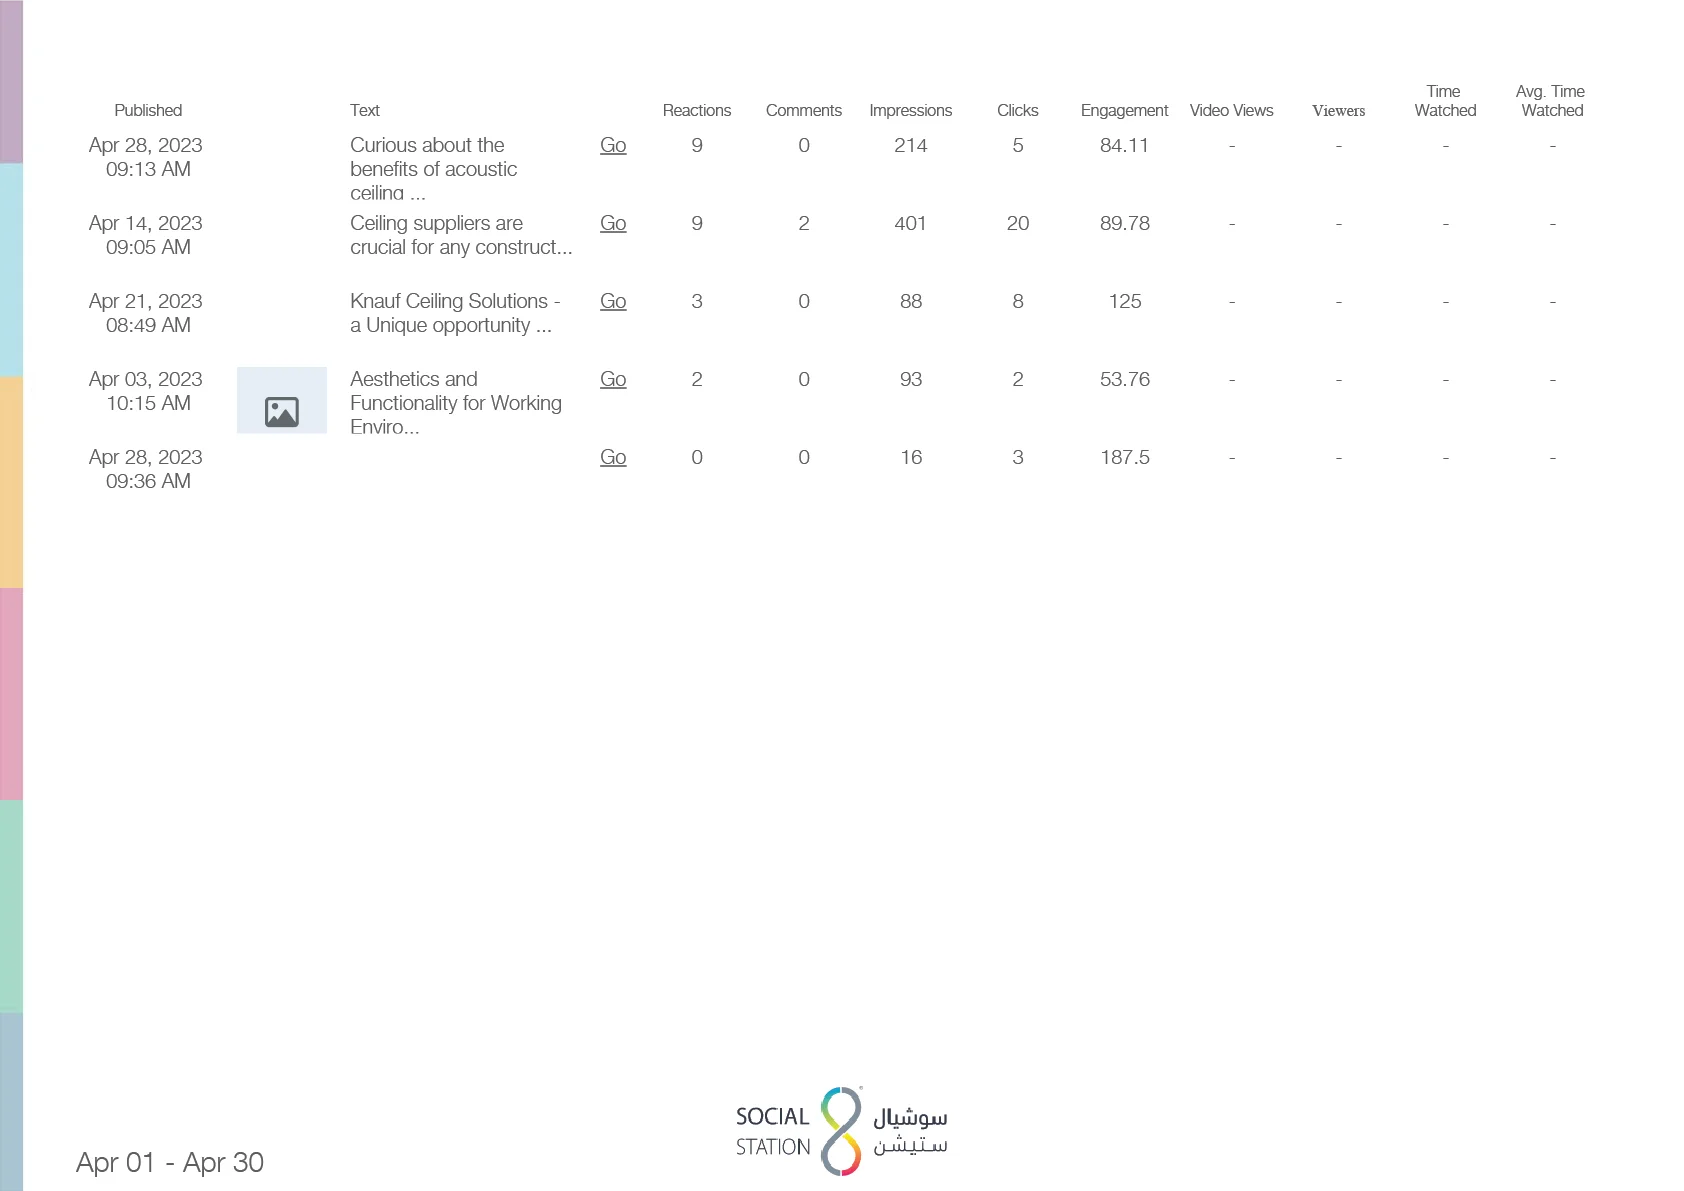The width and height of the screenshot is (1684, 1191).
Task: Select the Apr 21, 2023 08:49 AM date
Action: click(146, 313)
